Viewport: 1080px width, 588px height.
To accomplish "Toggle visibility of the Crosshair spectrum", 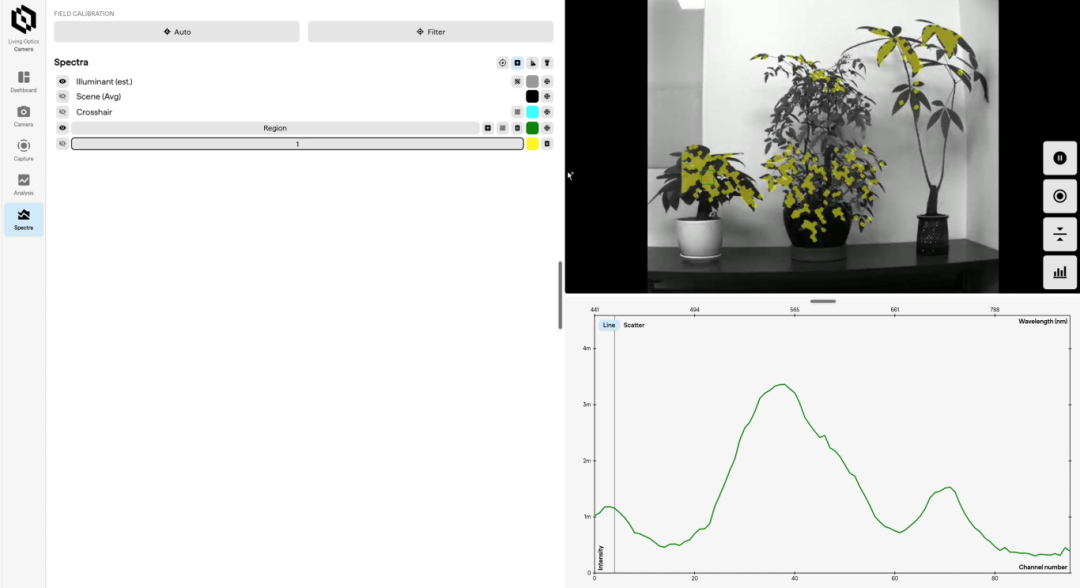I will [62, 112].
